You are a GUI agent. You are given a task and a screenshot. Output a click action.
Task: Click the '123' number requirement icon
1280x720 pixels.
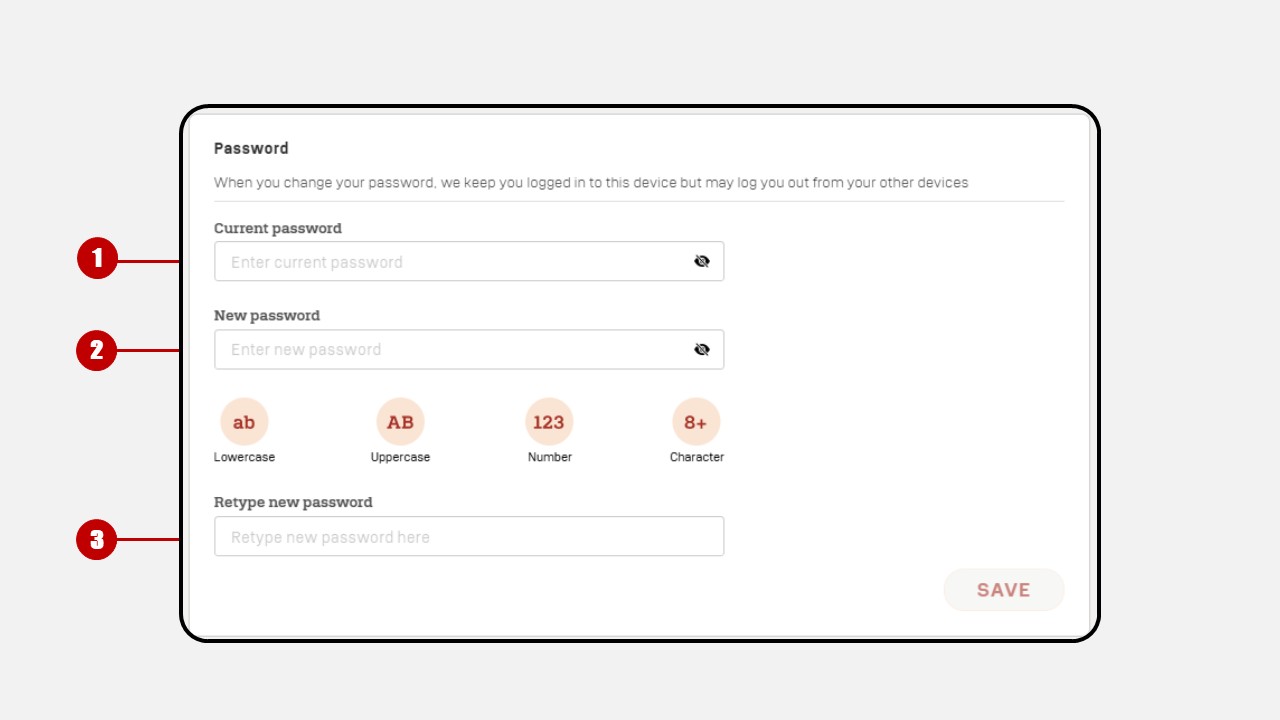click(x=549, y=422)
